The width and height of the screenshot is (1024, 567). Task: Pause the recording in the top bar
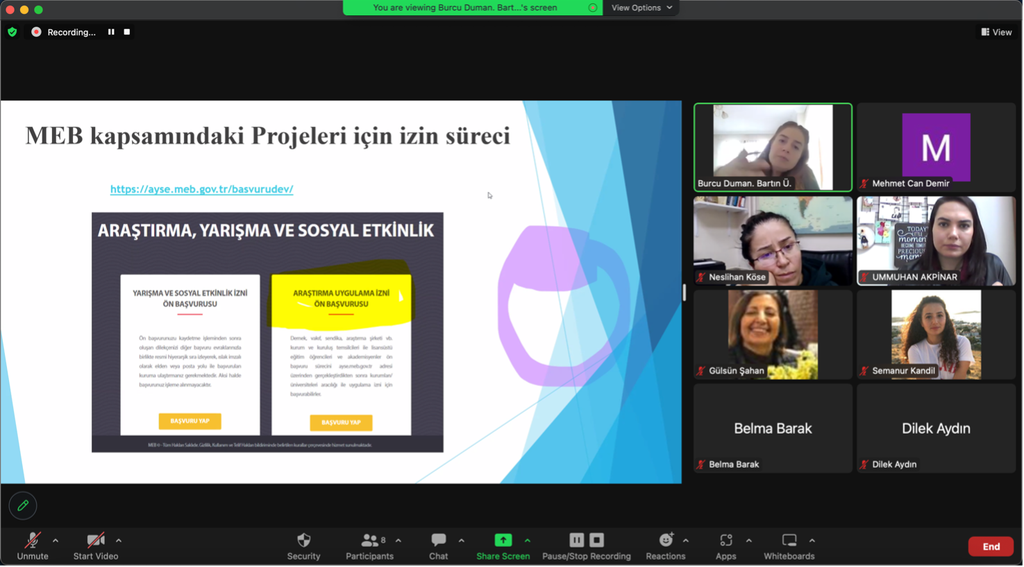[x=111, y=32]
